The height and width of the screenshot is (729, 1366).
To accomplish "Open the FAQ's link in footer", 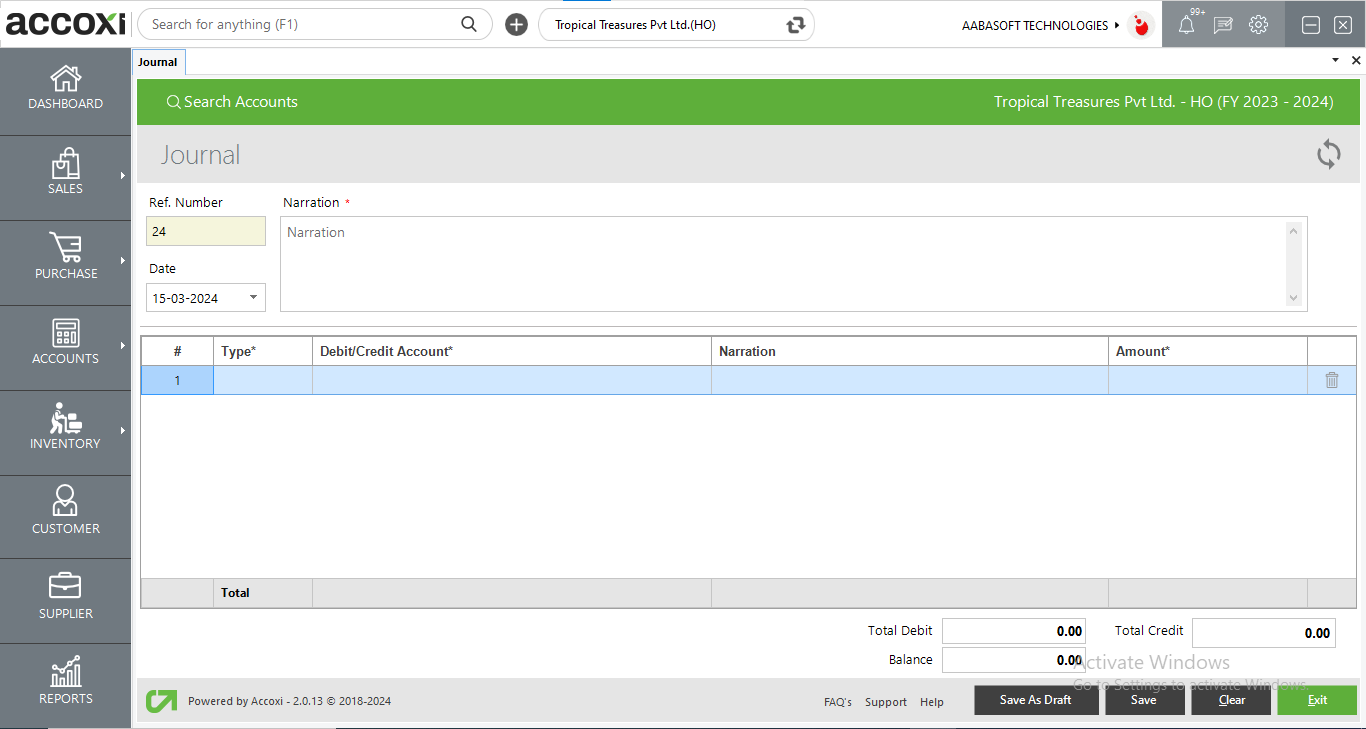I will [x=837, y=702].
